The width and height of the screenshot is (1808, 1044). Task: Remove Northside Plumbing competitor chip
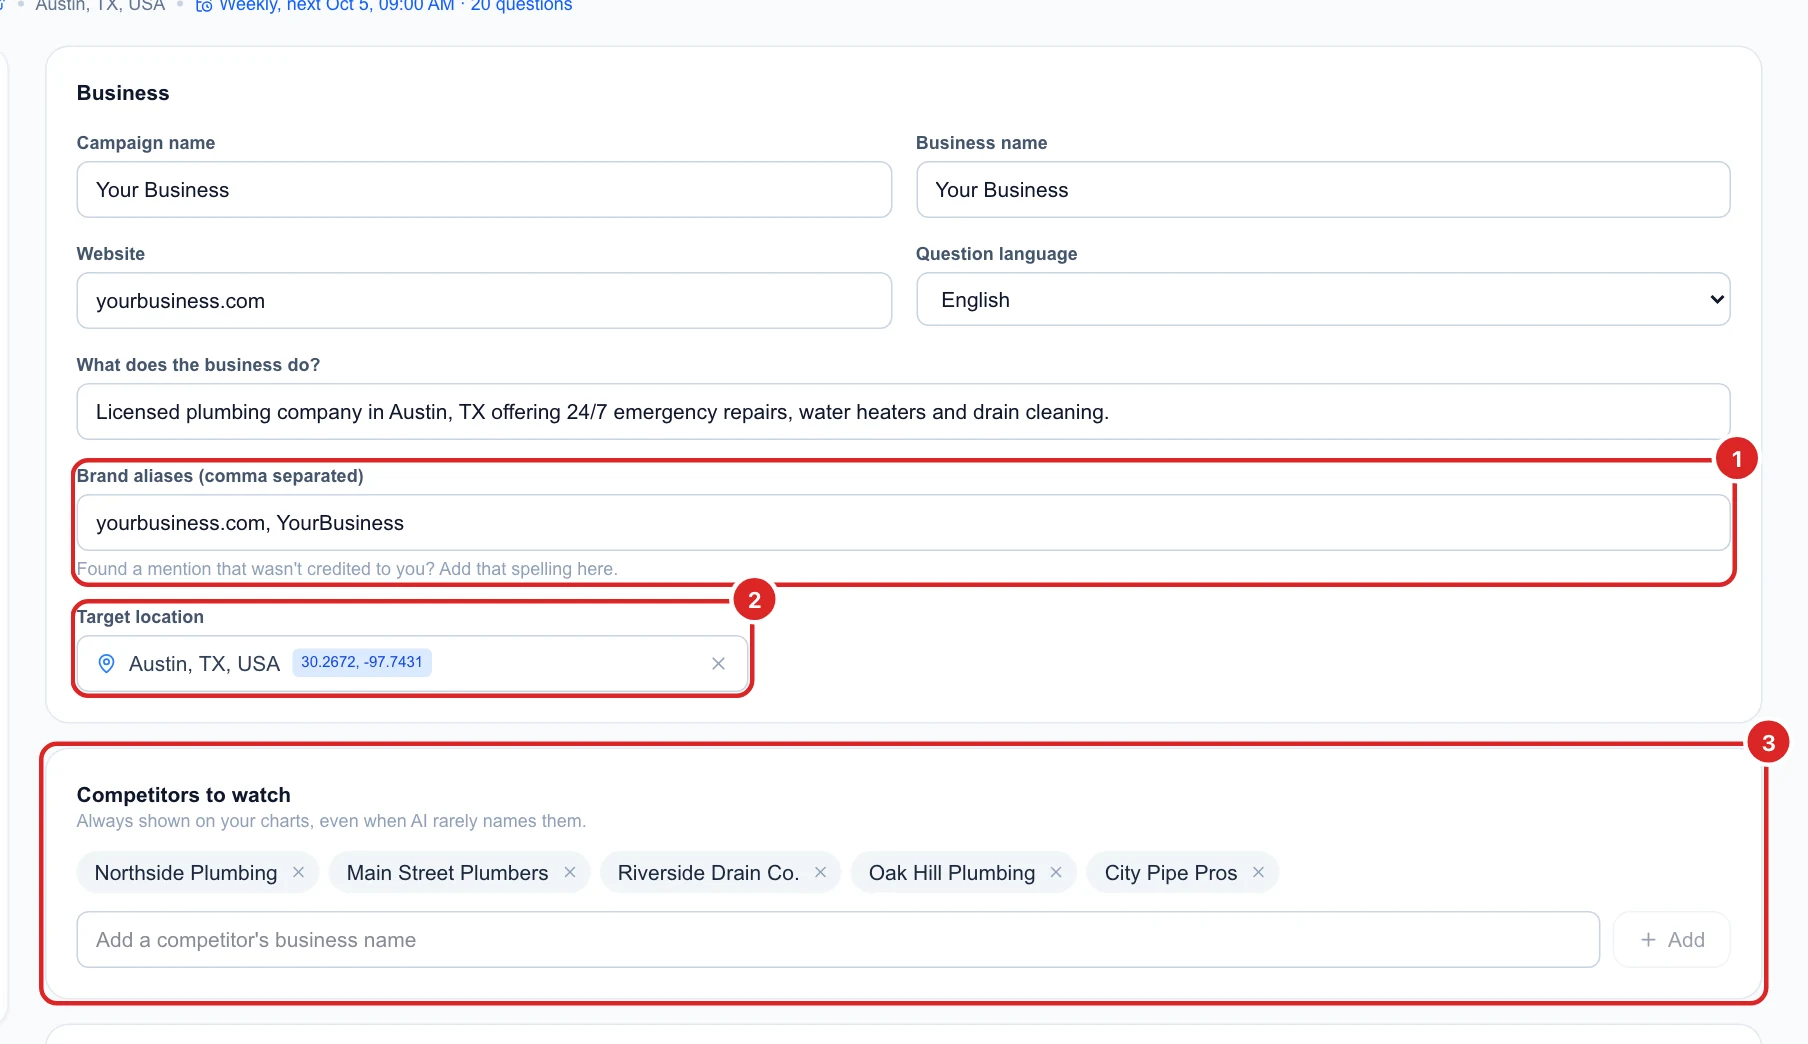(x=298, y=872)
